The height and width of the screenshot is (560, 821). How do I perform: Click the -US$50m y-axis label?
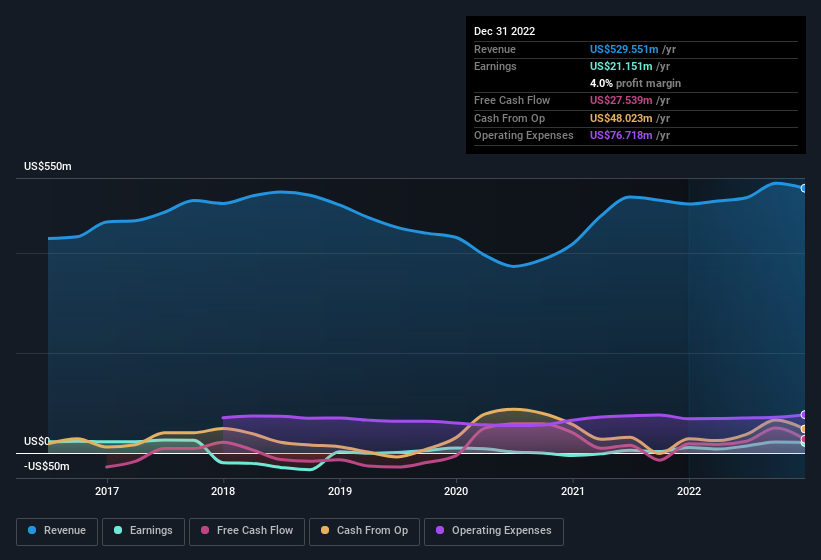click(47, 466)
